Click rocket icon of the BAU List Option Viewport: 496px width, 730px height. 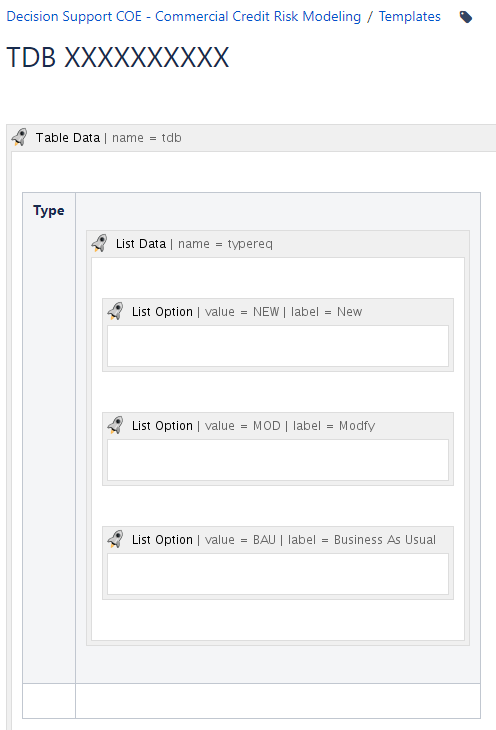pos(115,539)
